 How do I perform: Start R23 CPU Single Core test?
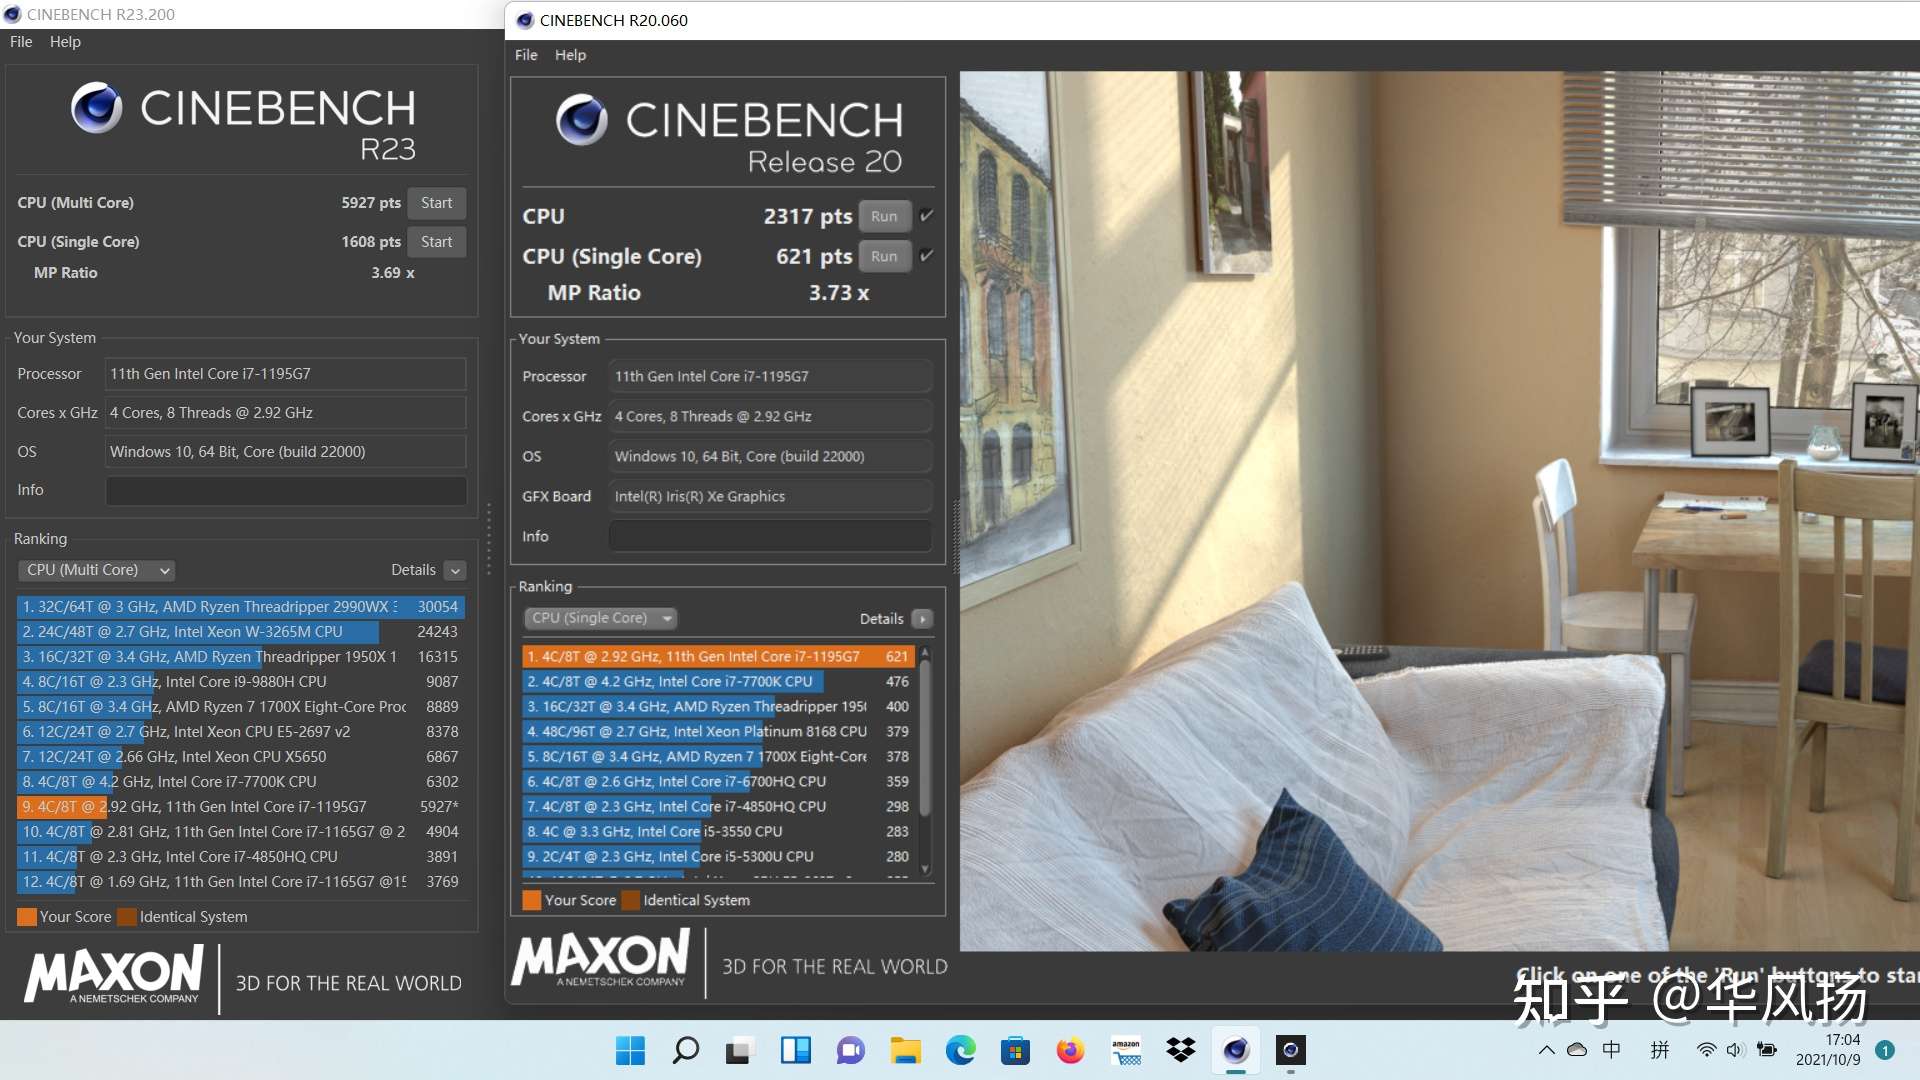point(436,242)
